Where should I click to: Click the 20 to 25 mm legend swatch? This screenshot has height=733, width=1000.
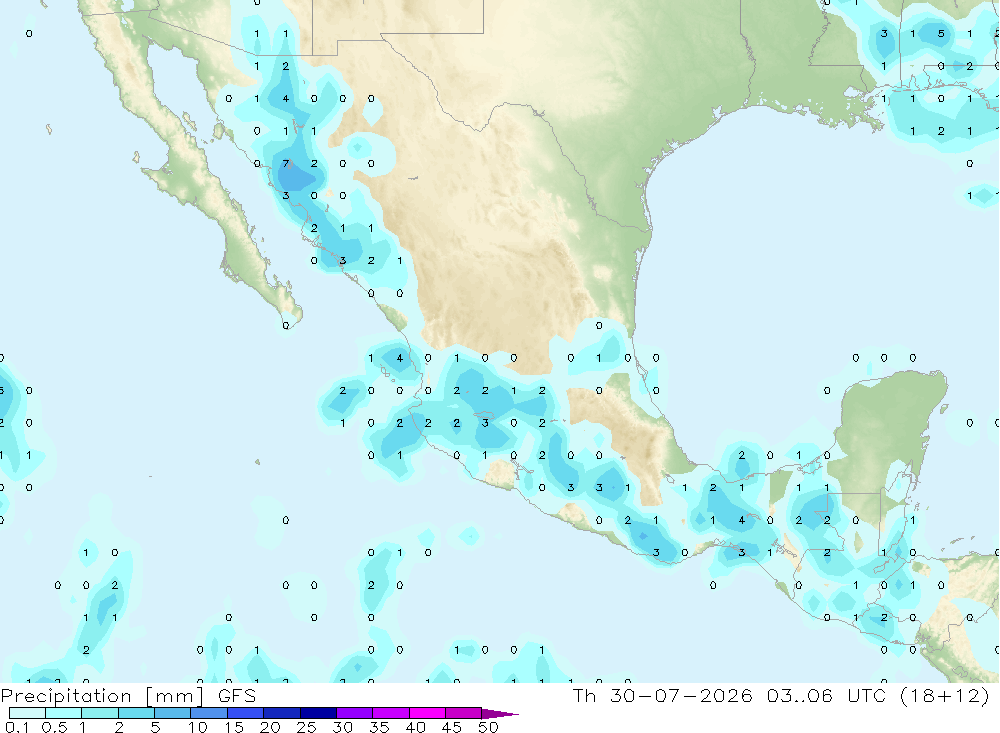(282, 713)
